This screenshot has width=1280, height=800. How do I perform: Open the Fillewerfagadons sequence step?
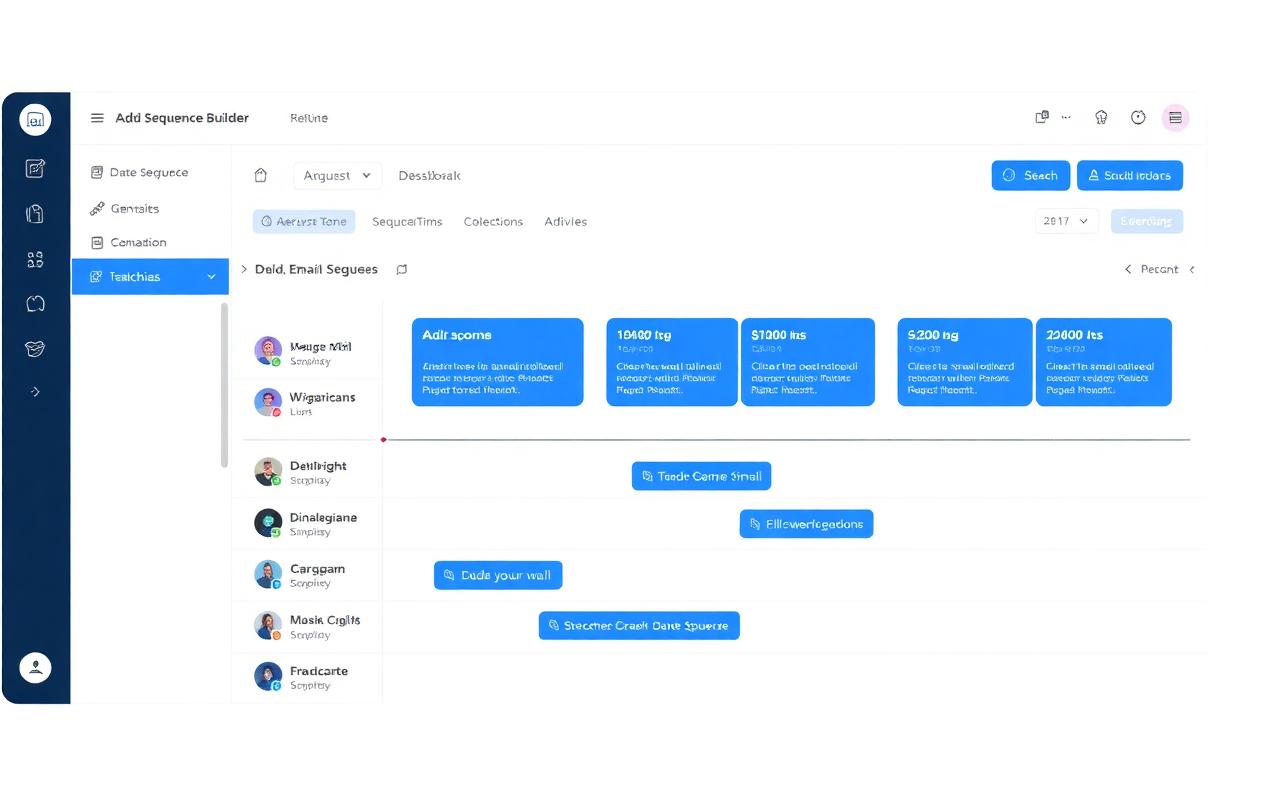806,524
